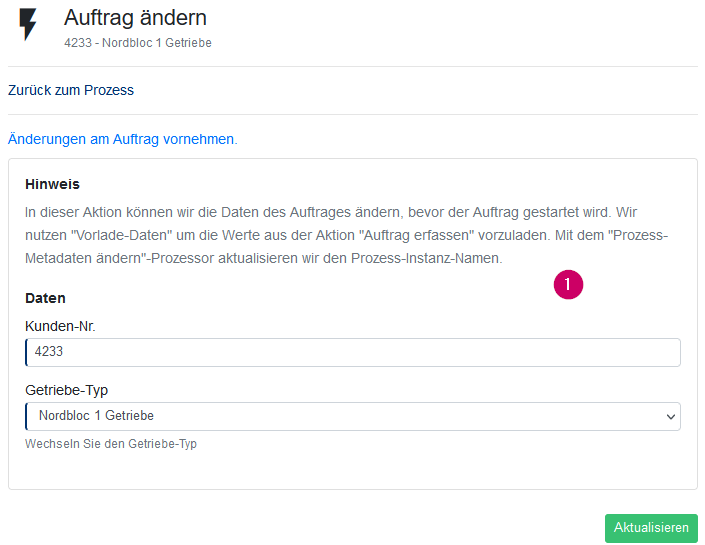Viewport: 705px width, 545px height.
Task: Click the word Prozess-Instanz-Namen in hint text
Action: [x=426, y=258]
